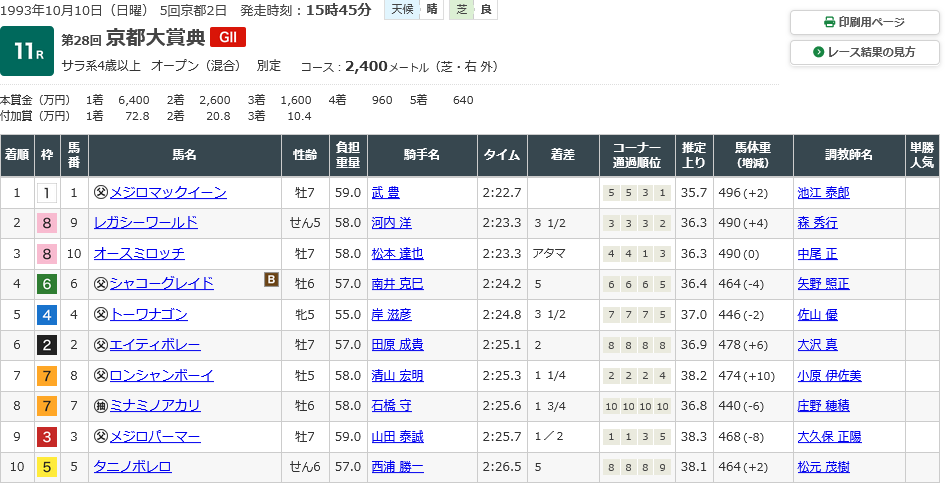The image size is (945, 490).
Task: Open horse メジロパーマー link
Action: 155,436
